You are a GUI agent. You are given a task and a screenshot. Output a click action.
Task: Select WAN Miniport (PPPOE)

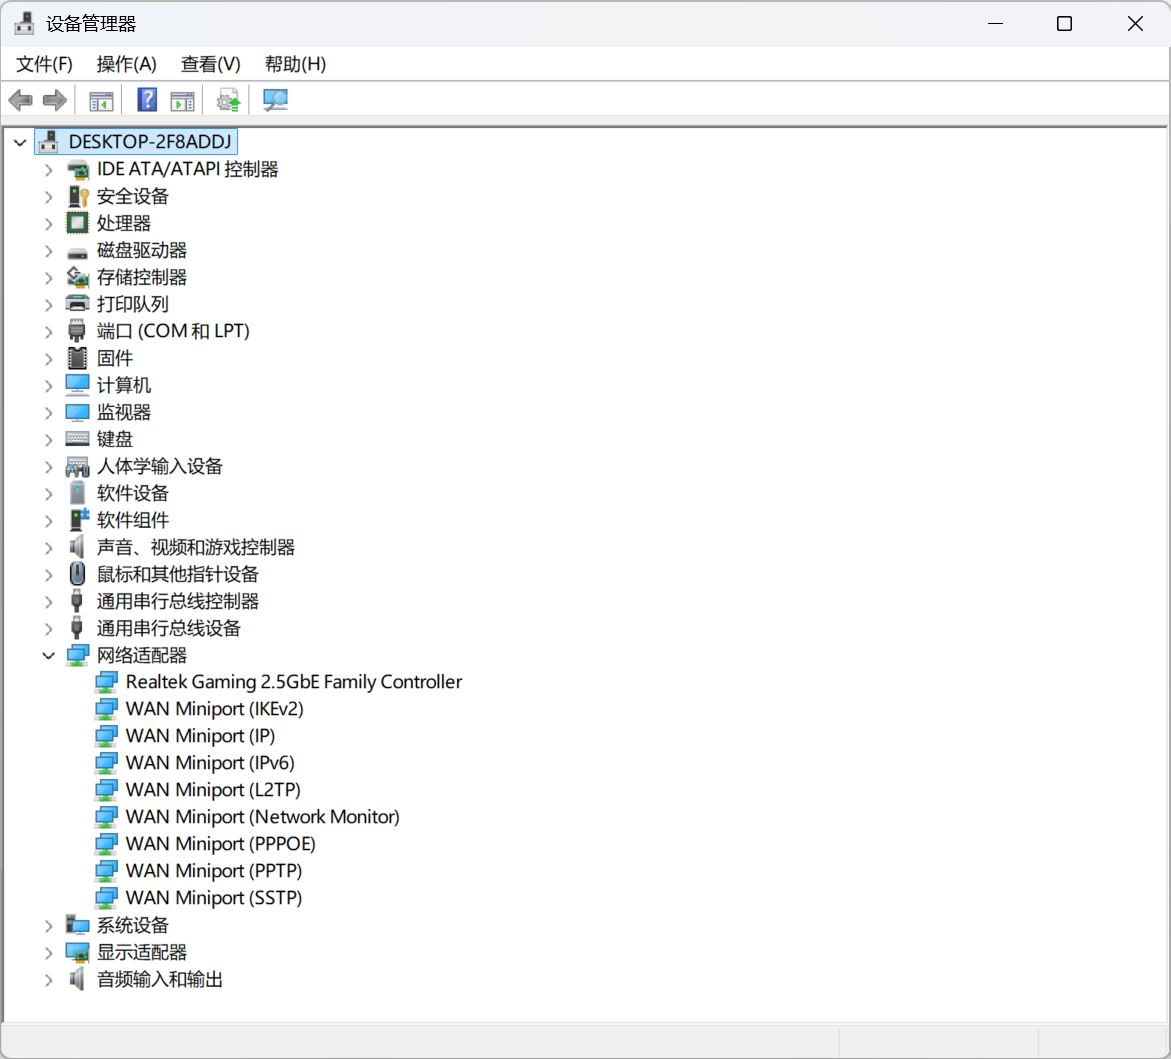pos(220,843)
